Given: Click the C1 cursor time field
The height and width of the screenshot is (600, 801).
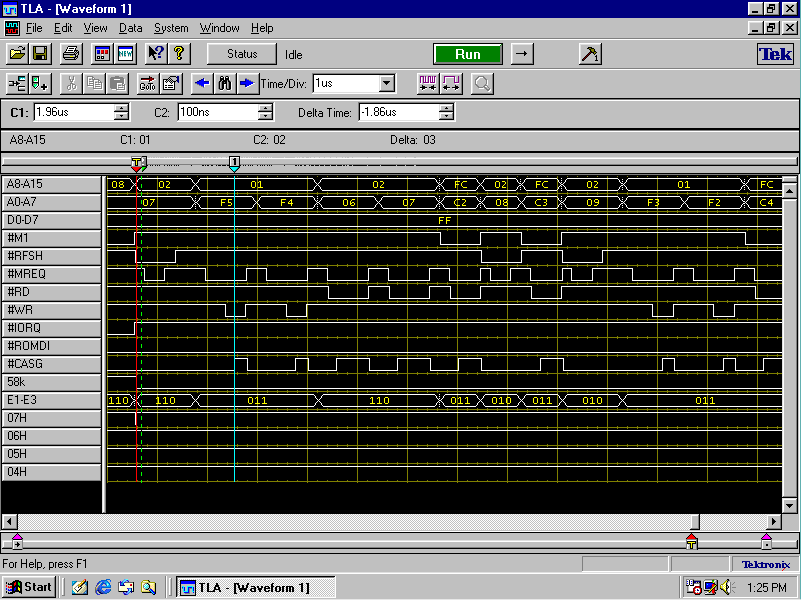Looking at the screenshot, I should point(75,112).
